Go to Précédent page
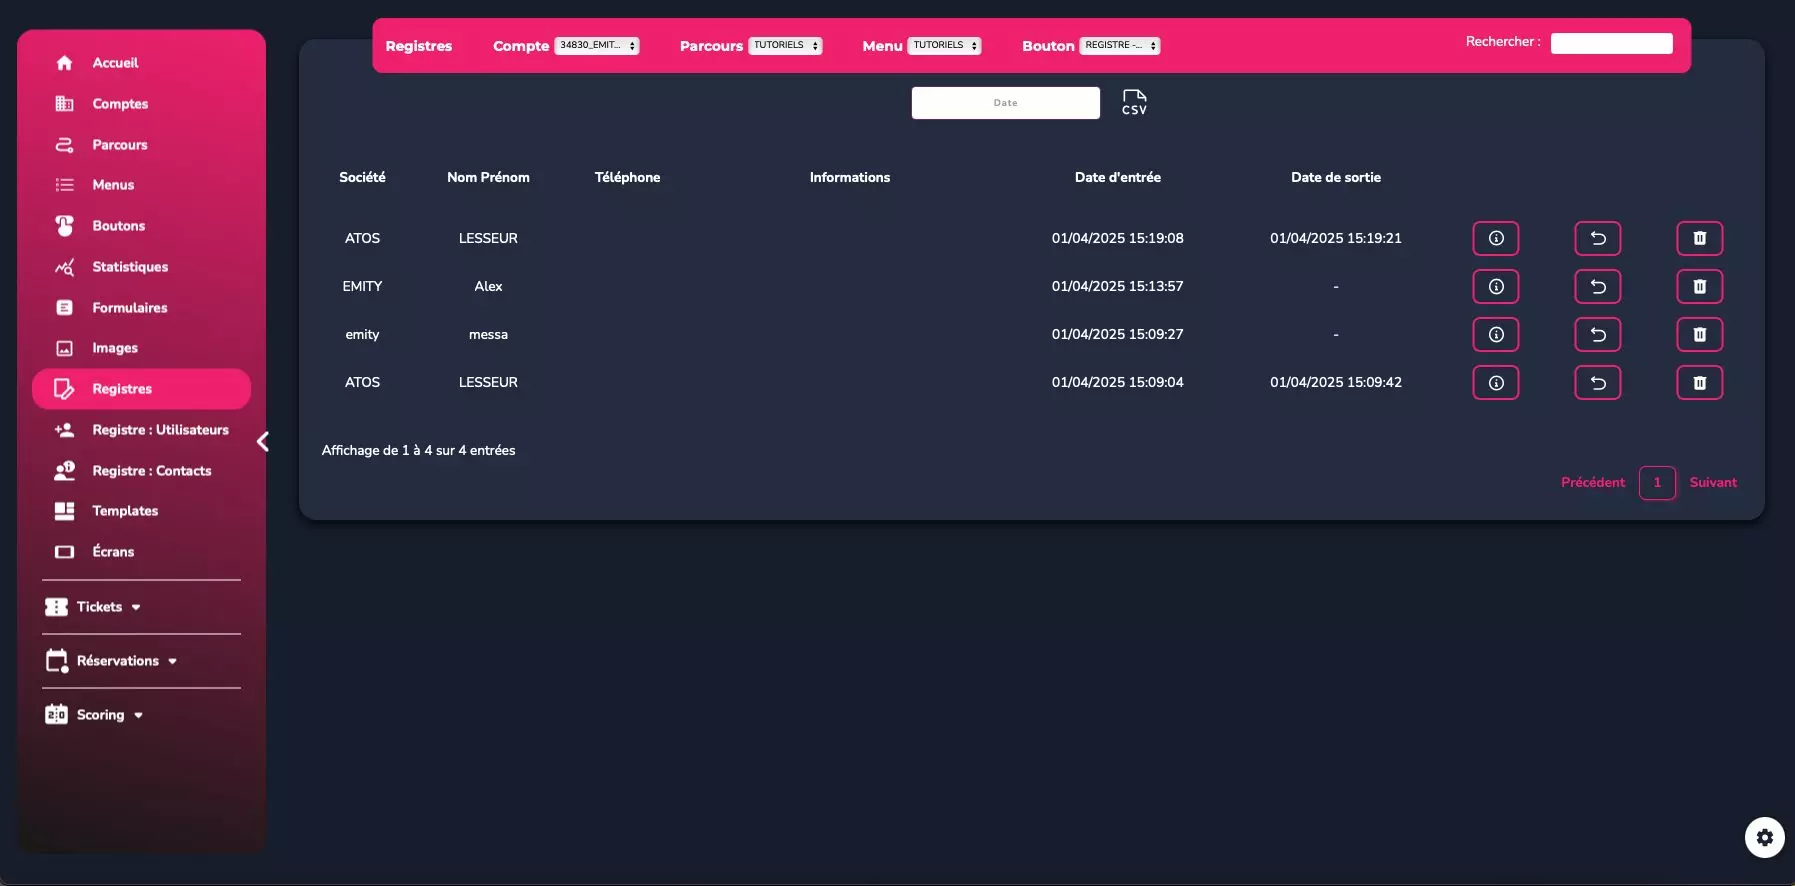Image resolution: width=1795 pixels, height=886 pixels. (1593, 482)
